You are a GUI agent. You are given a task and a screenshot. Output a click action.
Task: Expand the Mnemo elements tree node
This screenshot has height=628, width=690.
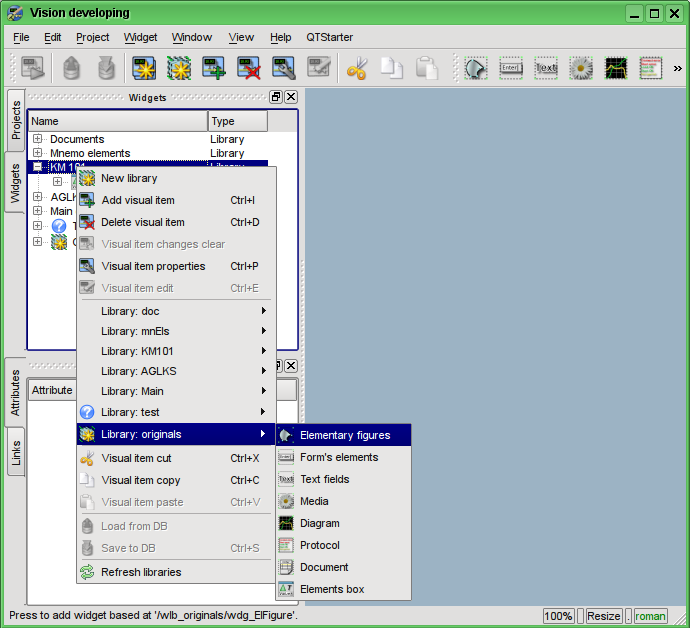coord(38,153)
